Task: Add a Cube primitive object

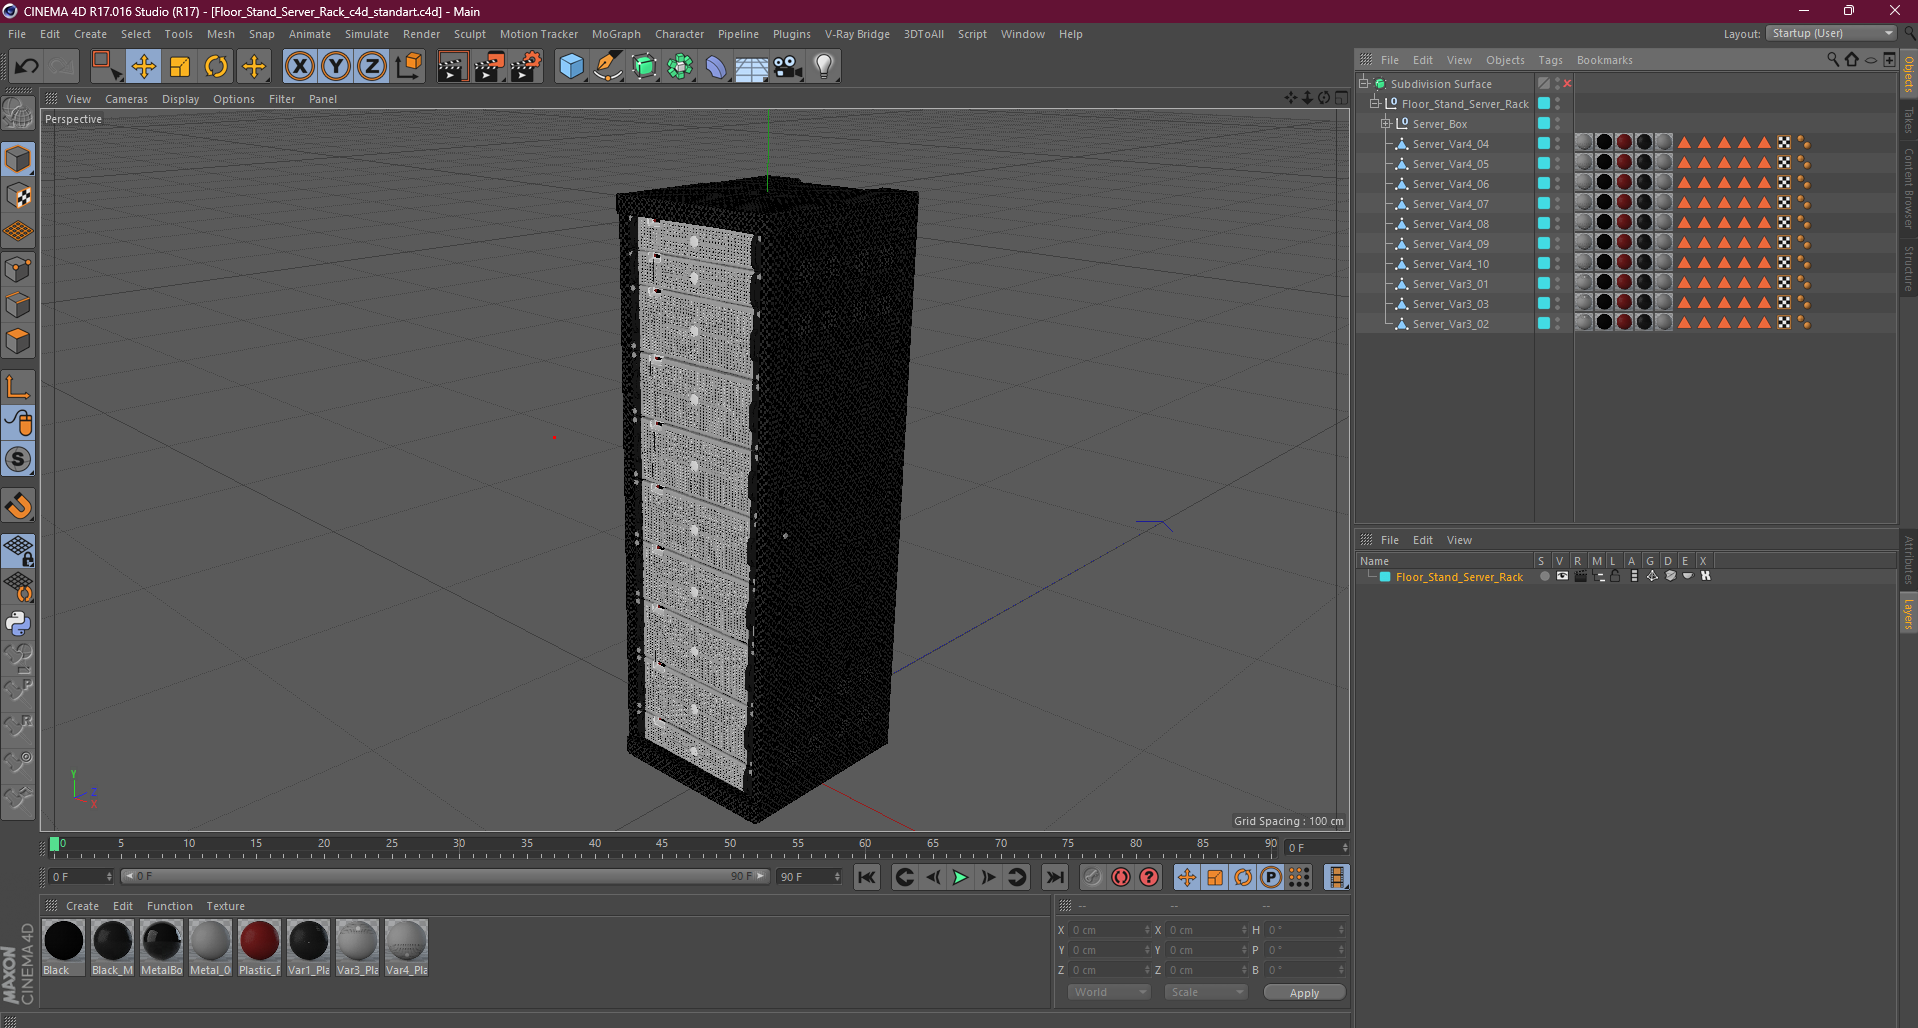Action: 571,66
